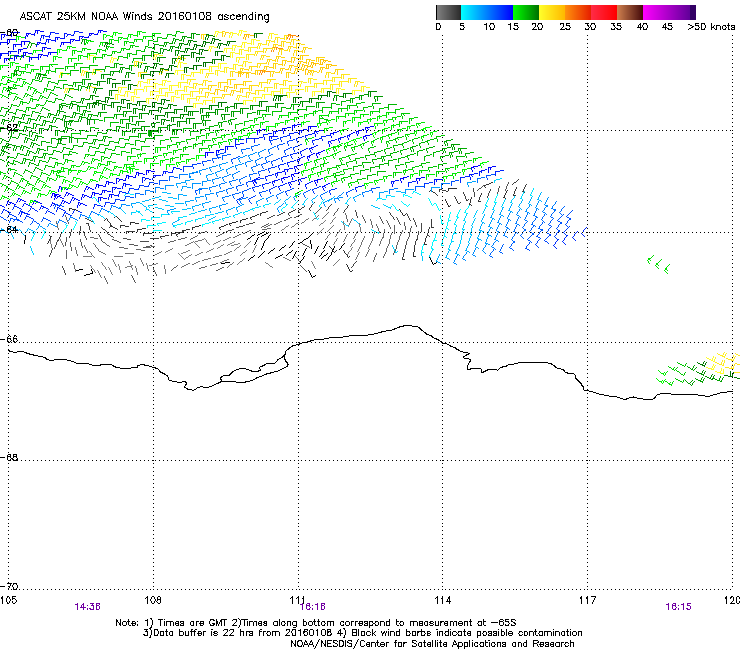The image size is (740, 650).
Task: Click the green 15-20 knots color band
Action: (x=526, y=12)
